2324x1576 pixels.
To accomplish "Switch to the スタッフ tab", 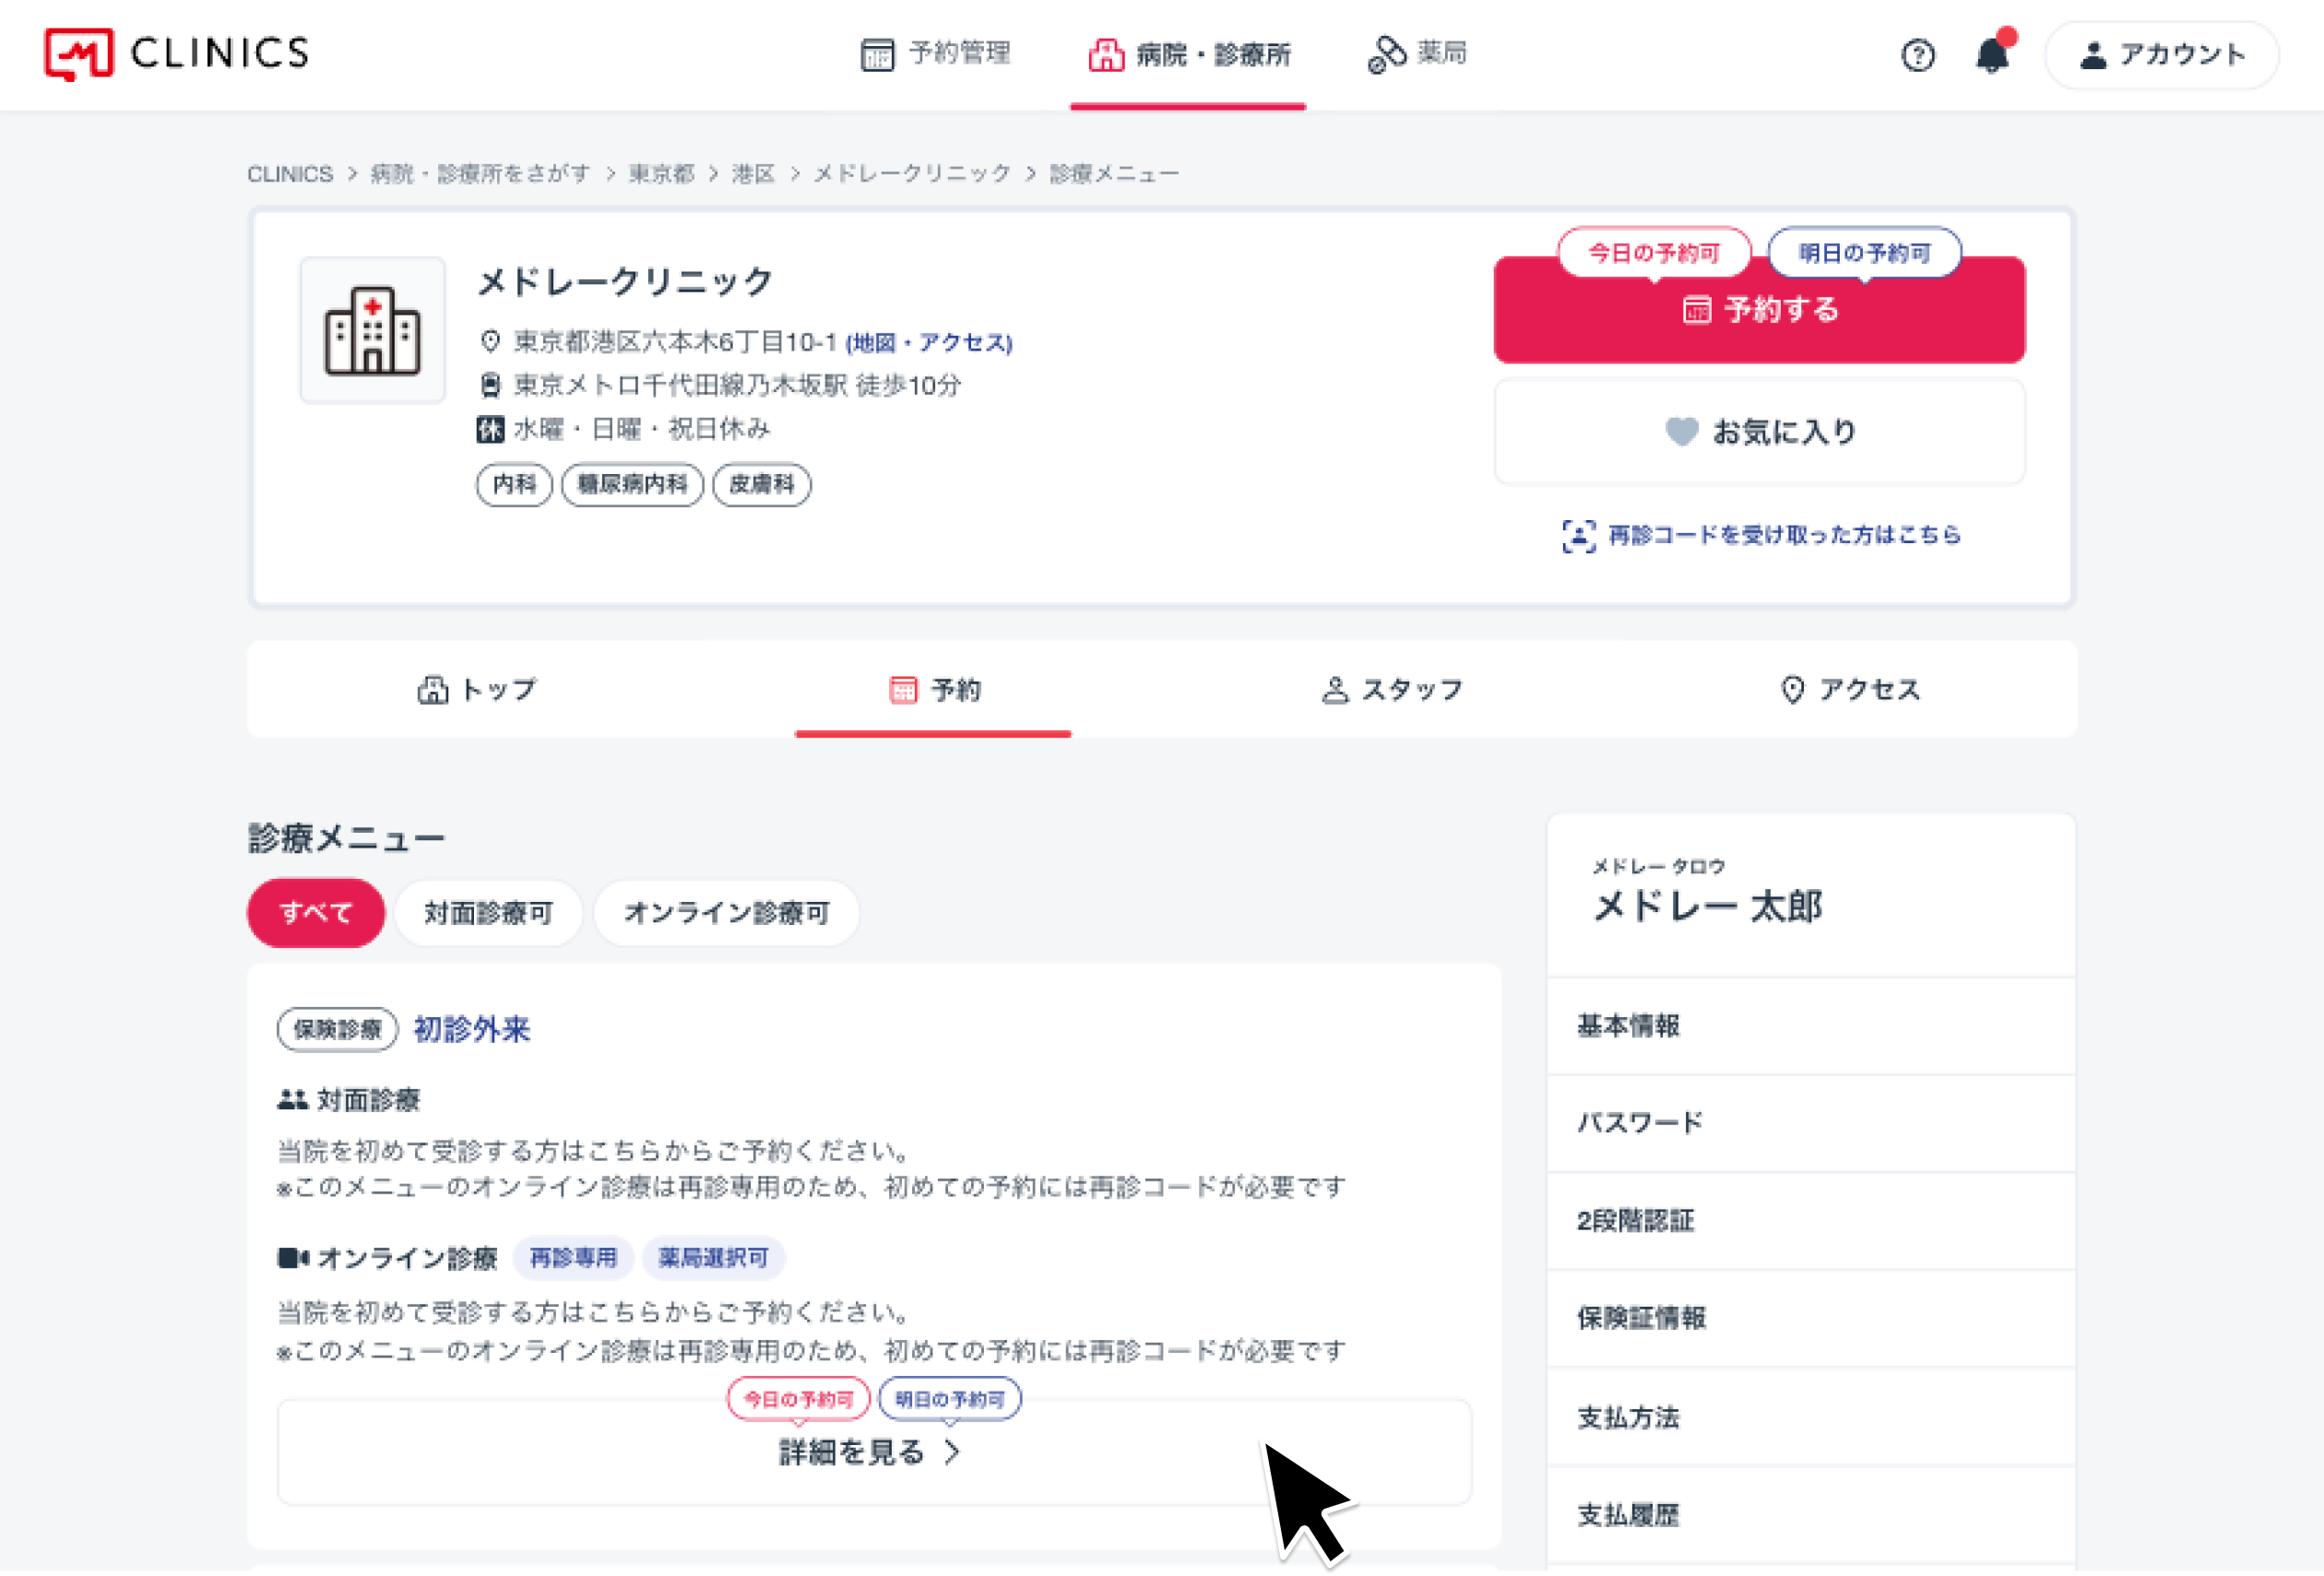I will [1392, 690].
